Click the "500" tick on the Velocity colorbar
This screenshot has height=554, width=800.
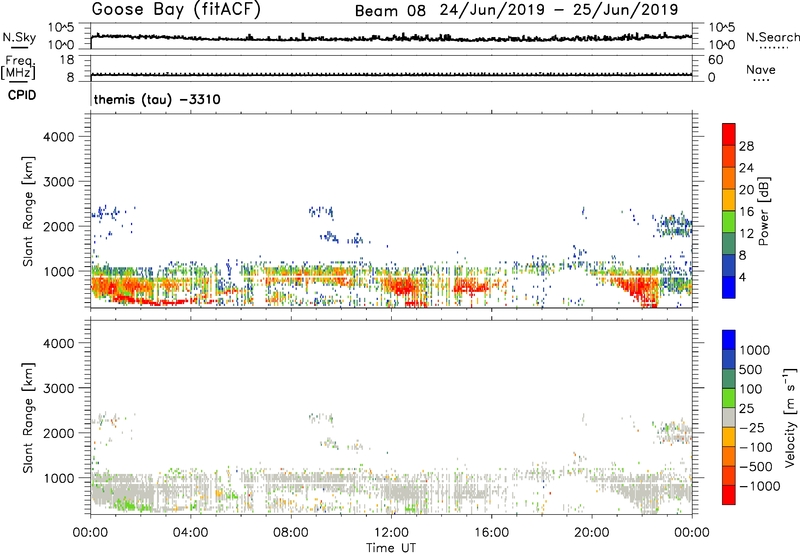point(751,370)
